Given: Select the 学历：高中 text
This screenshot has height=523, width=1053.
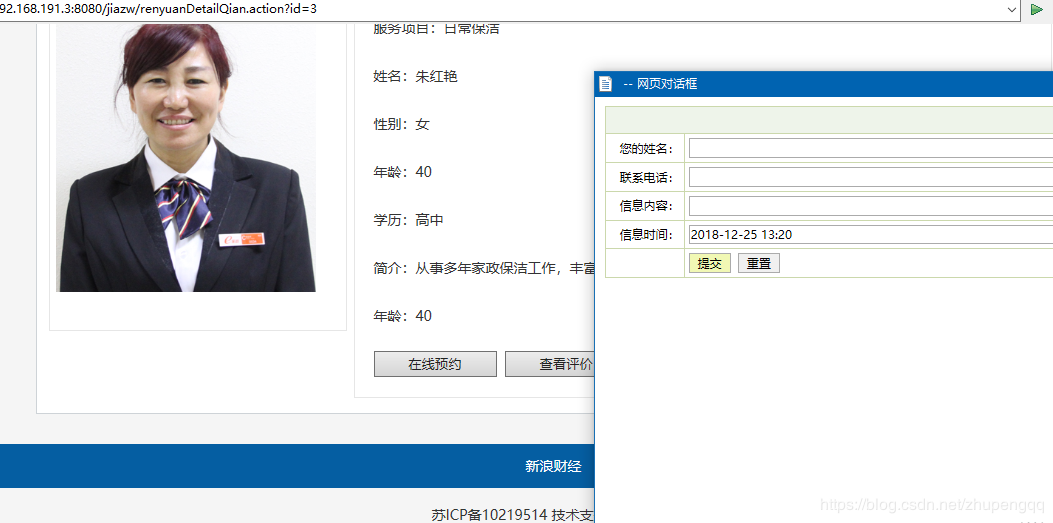Looking at the screenshot, I should pyautogui.click(x=408, y=220).
